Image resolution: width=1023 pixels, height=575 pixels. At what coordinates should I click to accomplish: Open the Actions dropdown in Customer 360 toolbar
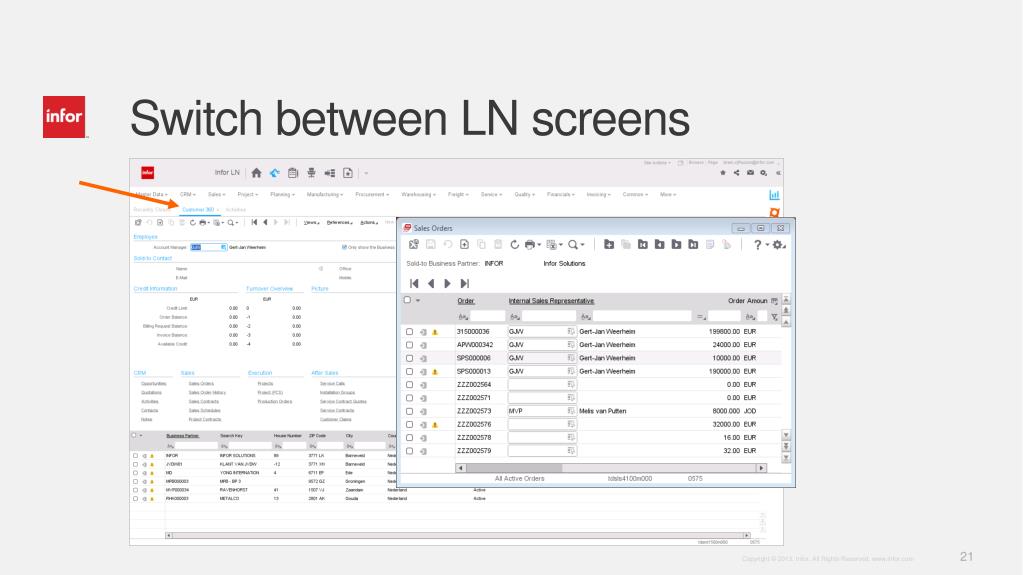pos(369,223)
